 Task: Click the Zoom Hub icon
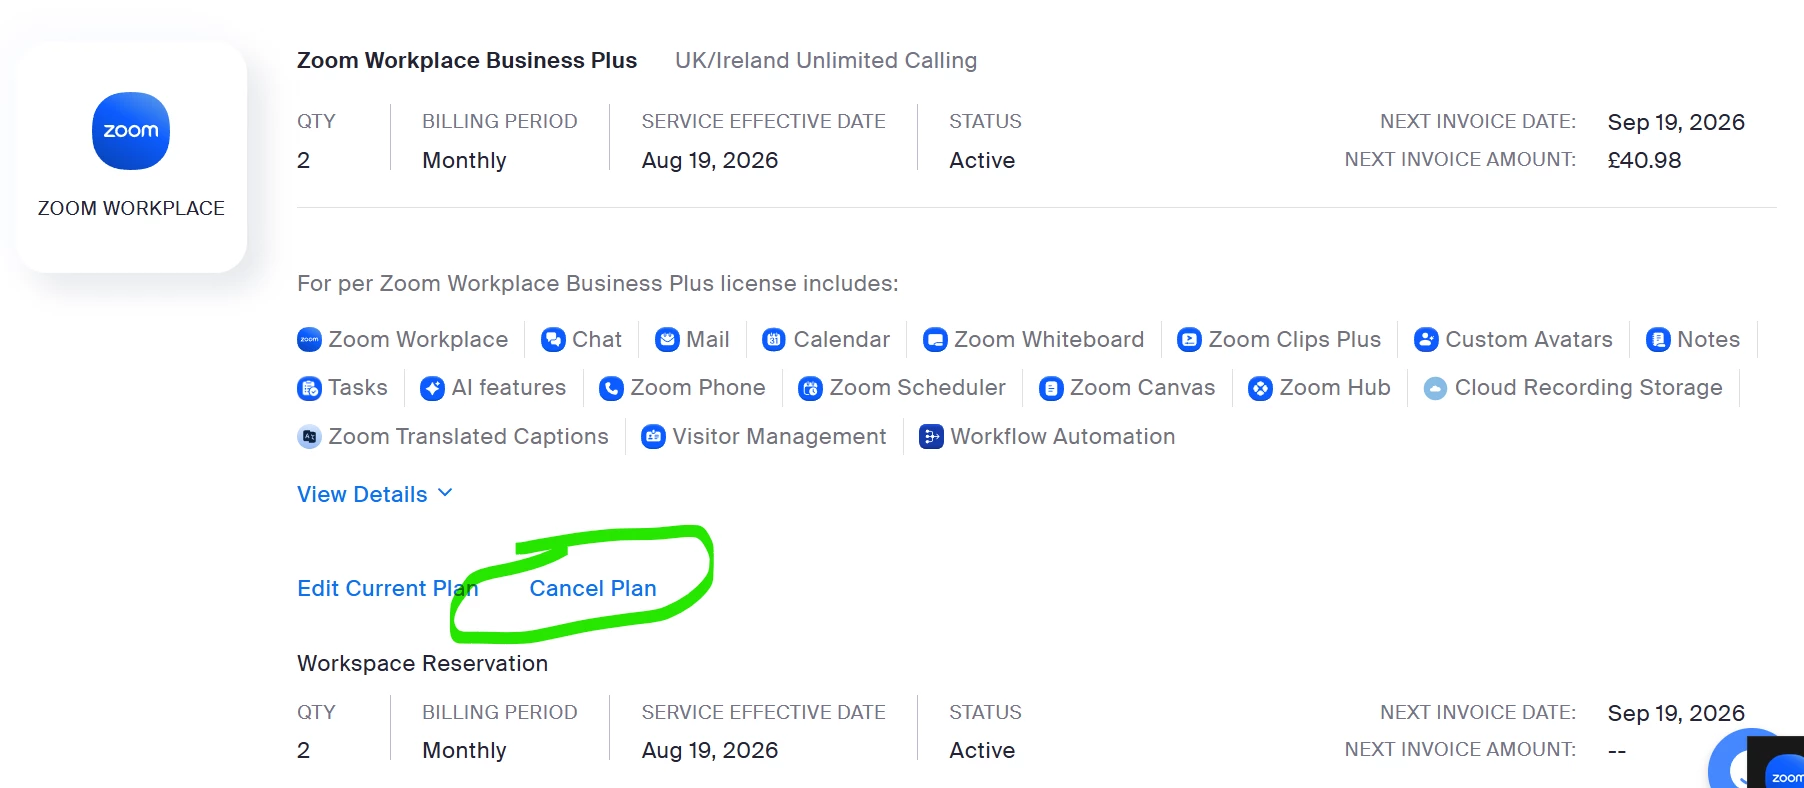(x=1260, y=388)
